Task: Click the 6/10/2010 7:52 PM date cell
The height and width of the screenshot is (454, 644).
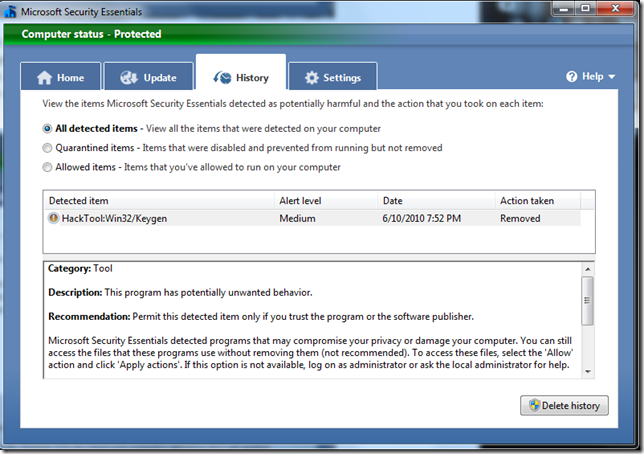Action: (x=421, y=219)
